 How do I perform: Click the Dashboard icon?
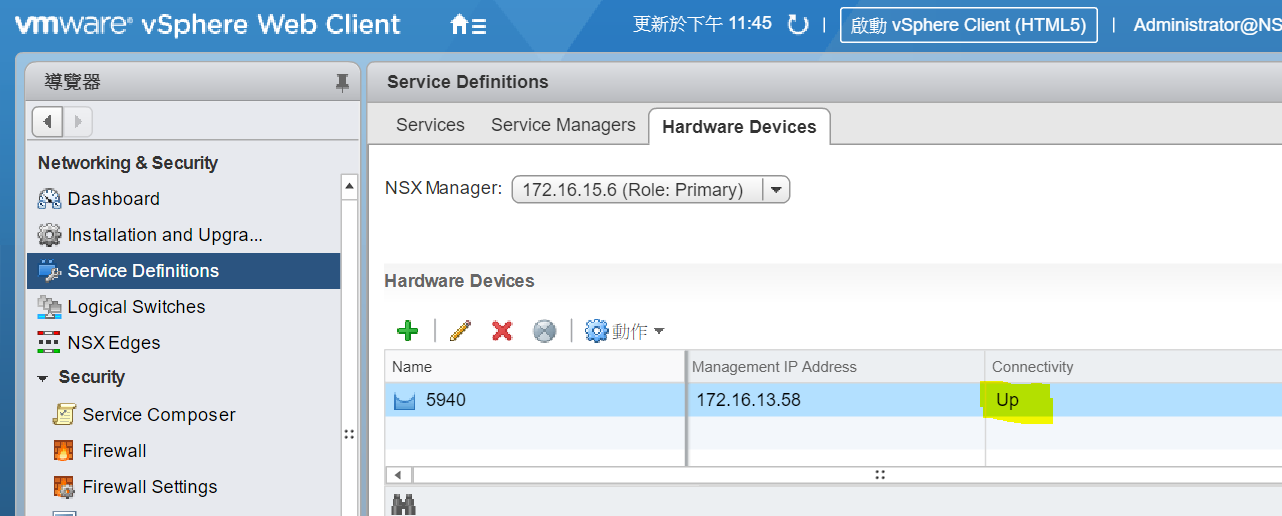pyautogui.click(x=49, y=199)
